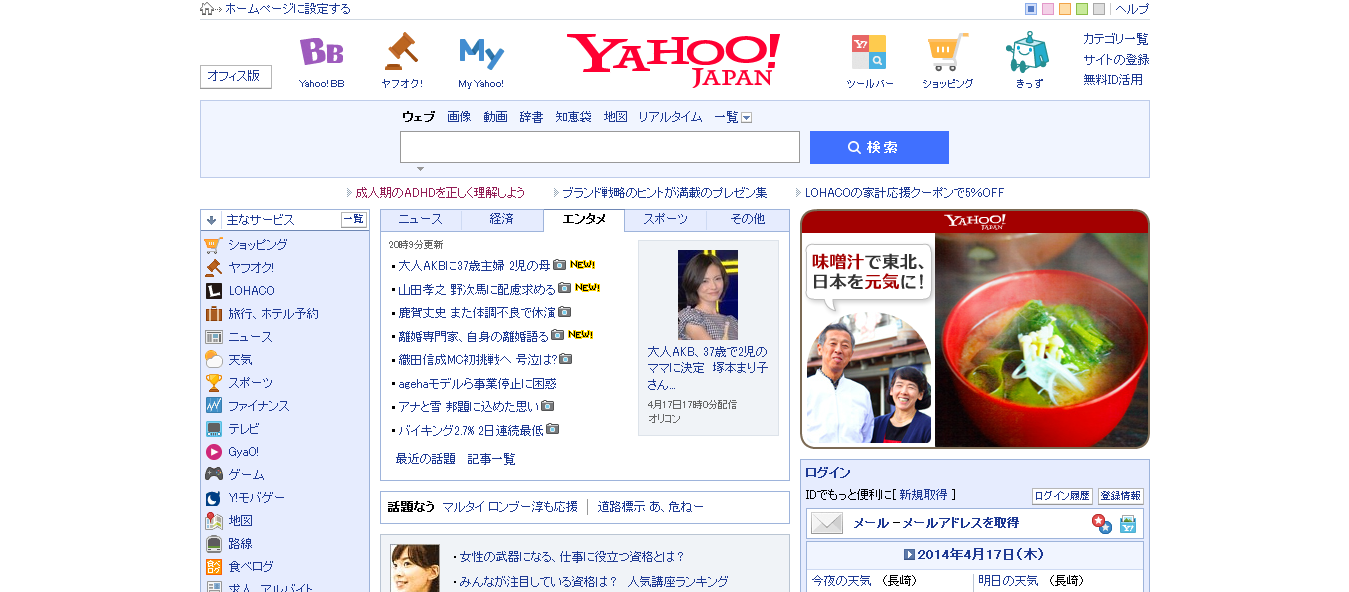1349x592 pixels.
Task: Click the 一覧 button in 主なサービス header
Action: [x=354, y=220]
